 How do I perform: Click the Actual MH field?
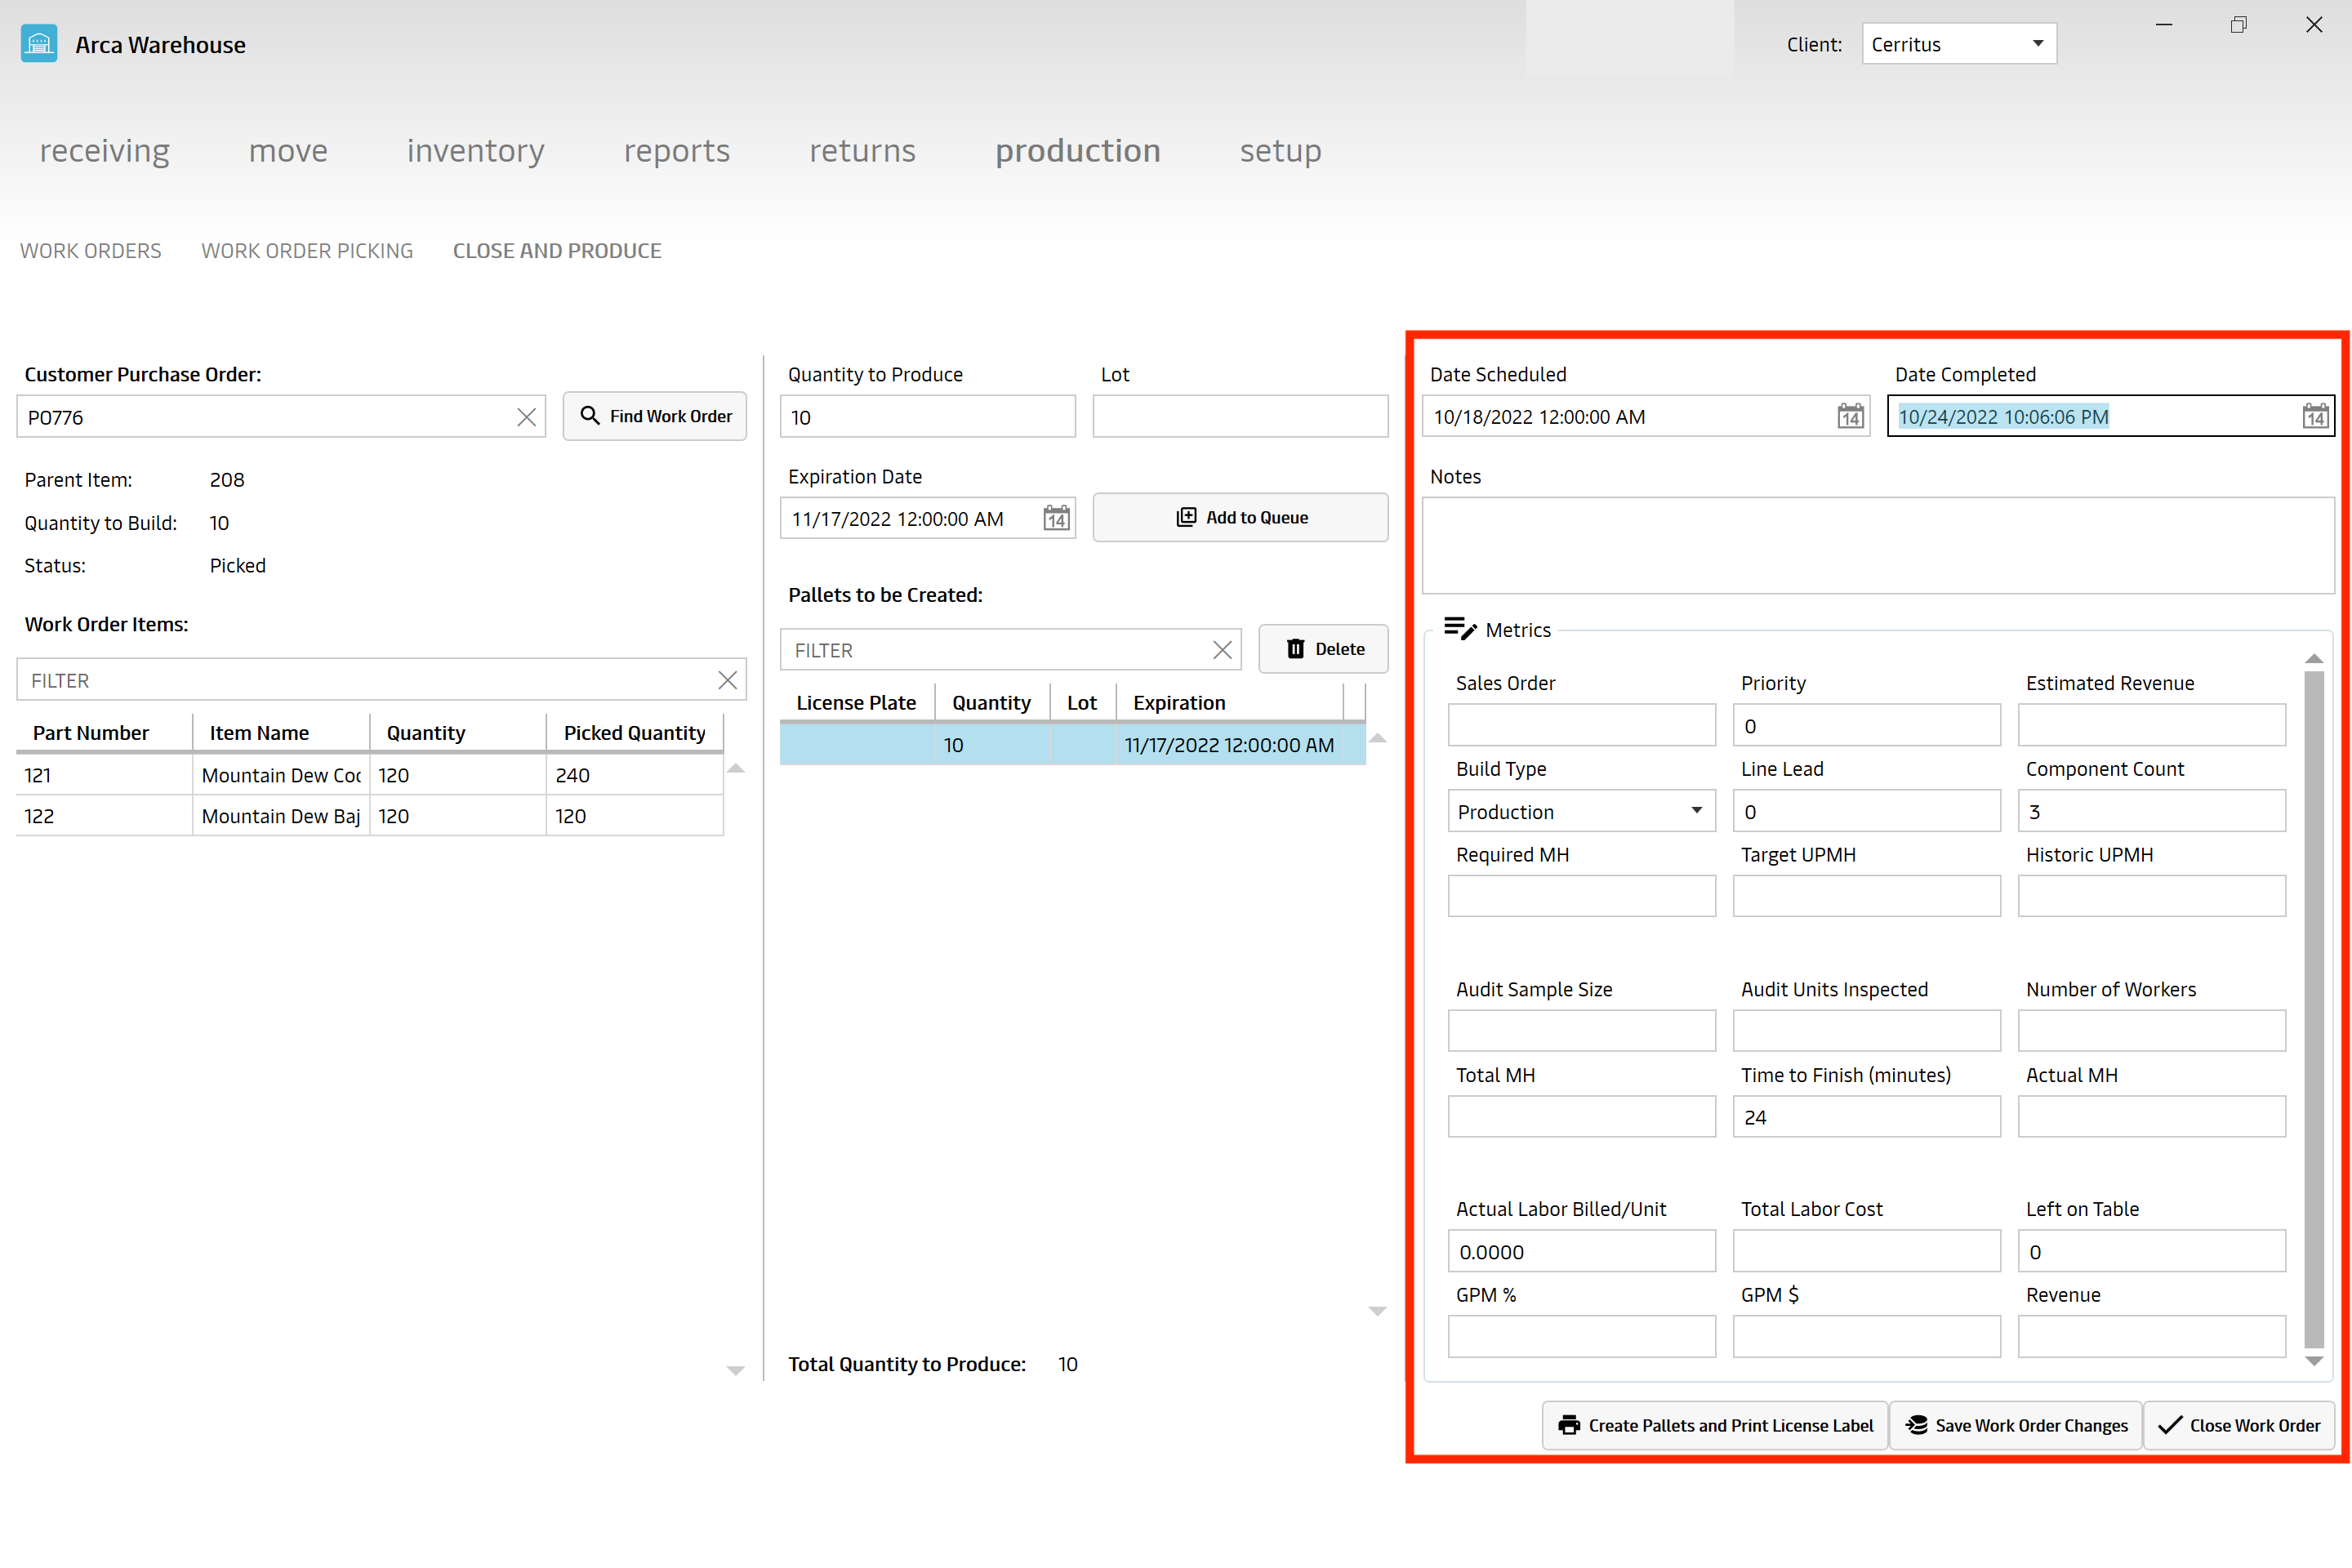[x=2152, y=1117]
